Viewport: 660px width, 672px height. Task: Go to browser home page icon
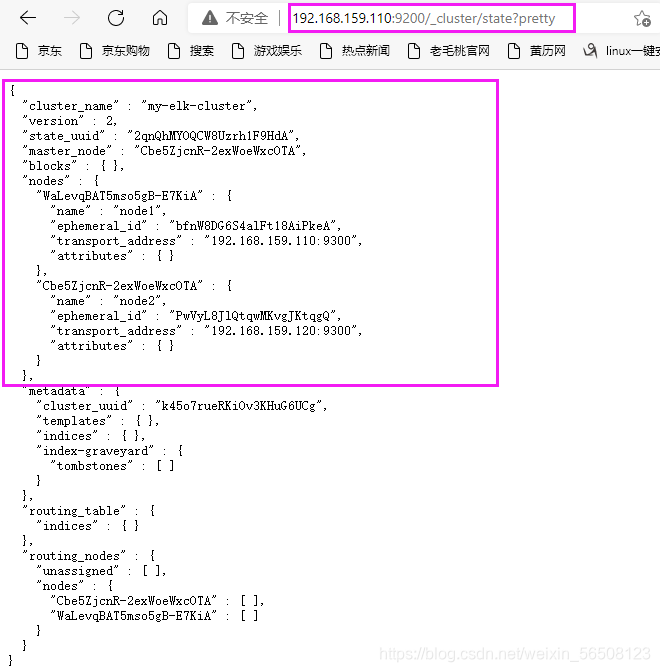coord(160,18)
